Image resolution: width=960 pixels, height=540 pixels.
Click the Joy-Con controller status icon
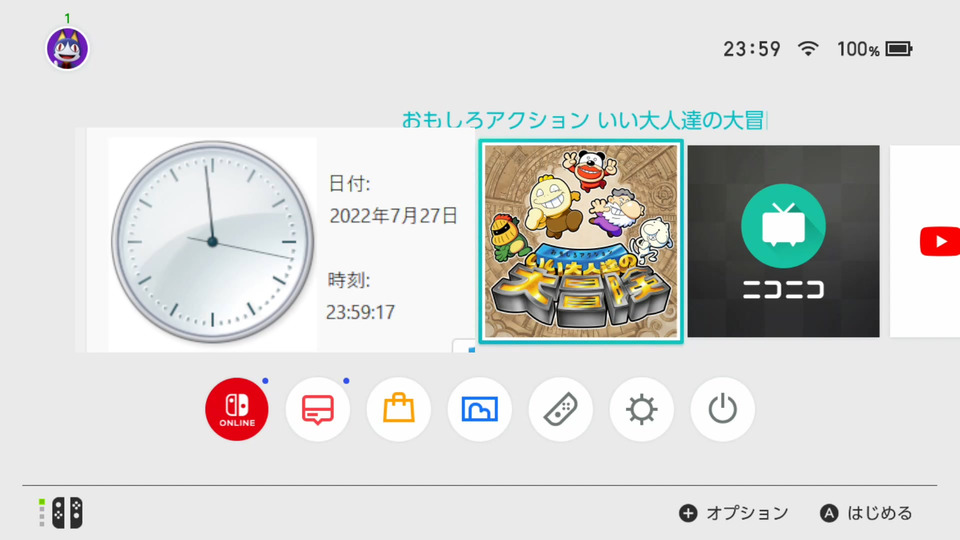point(61,512)
